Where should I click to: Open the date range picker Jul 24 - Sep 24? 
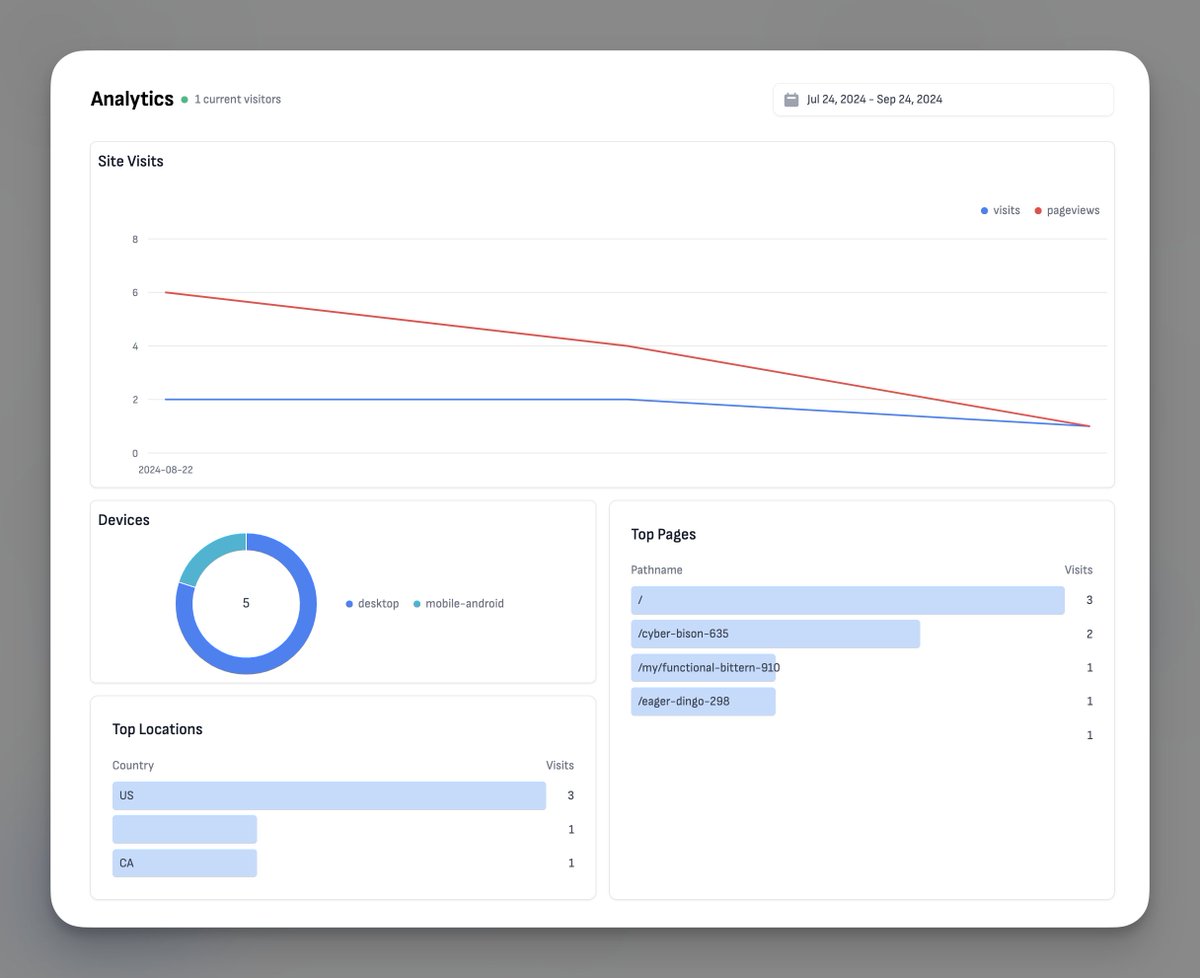(943, 100)
